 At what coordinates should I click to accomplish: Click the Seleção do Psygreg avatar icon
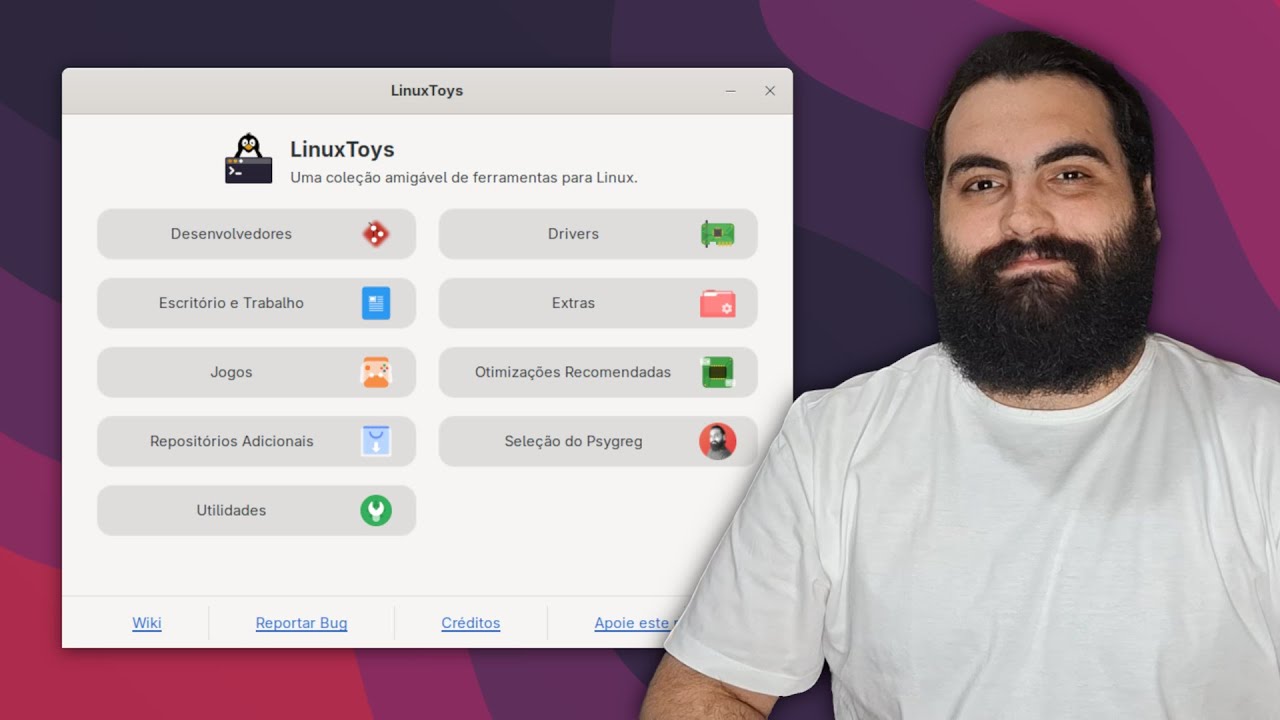tap(717, 441)
